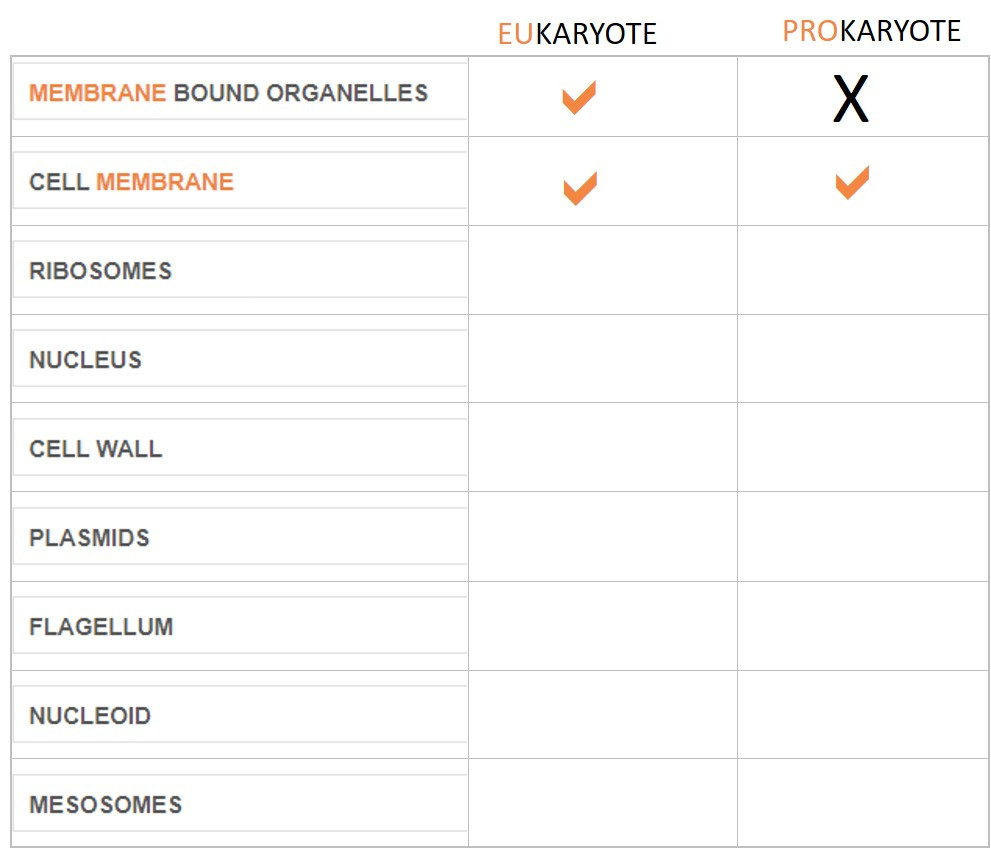Image resolution: width=991 pixels, height=849 pixels.
Task: Check the empty Eukaryote cell for Ribosomes
Action: [602, 270]
